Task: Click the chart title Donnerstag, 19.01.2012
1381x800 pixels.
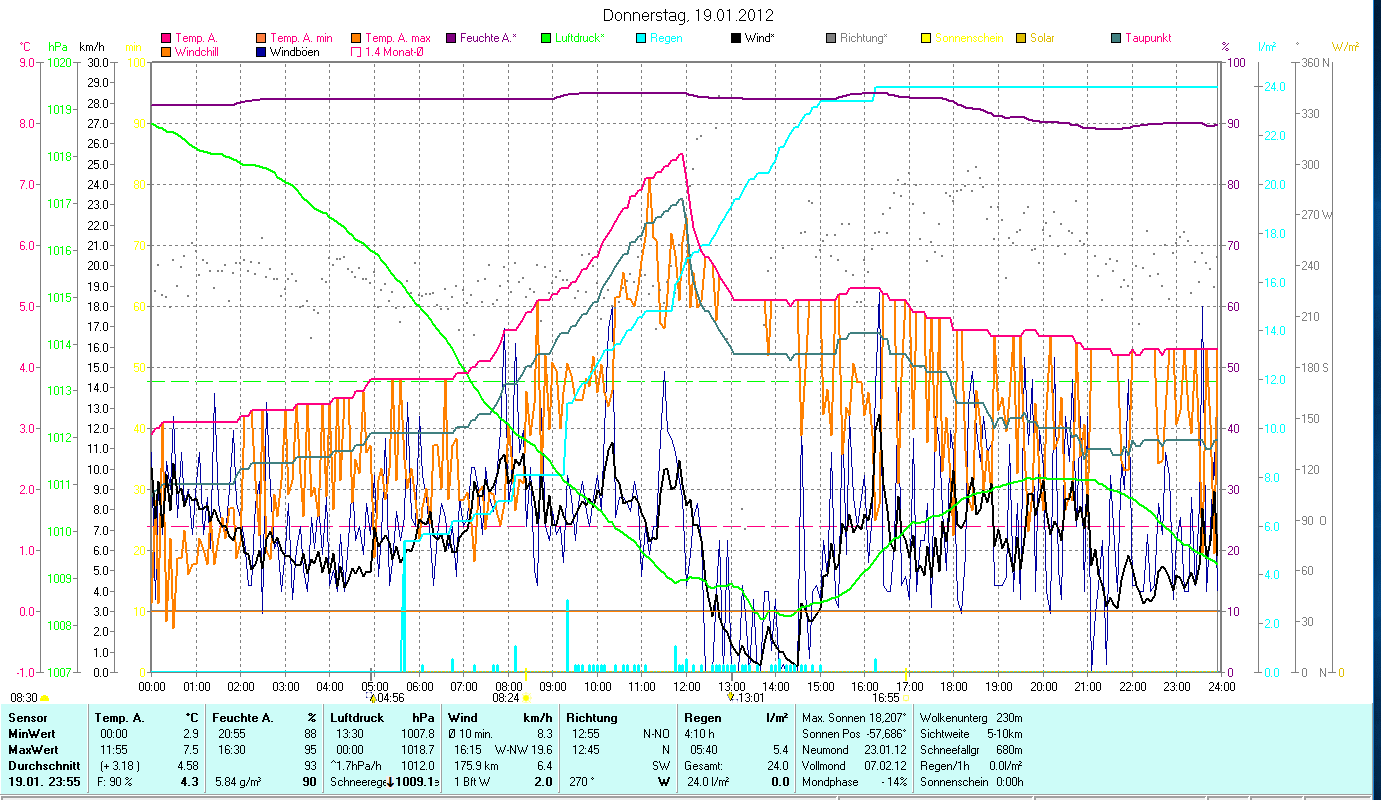Action: pos(689,15)
